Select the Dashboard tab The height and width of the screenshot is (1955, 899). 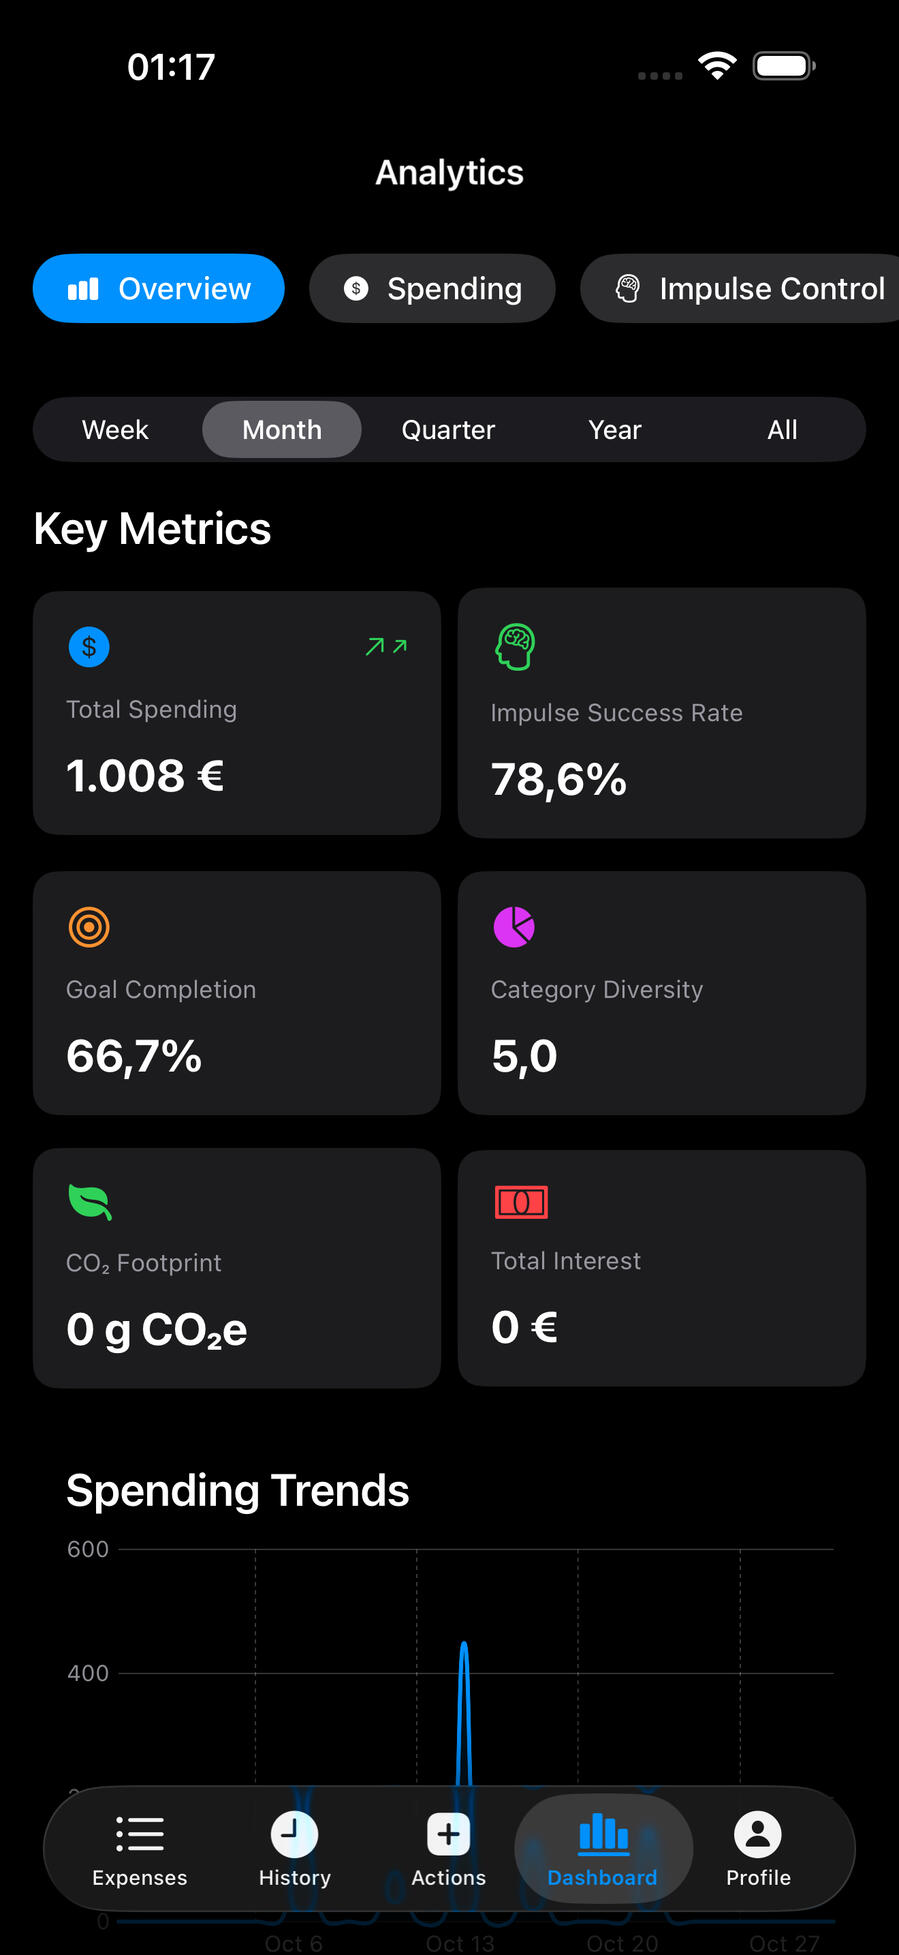tap(603, 1848)
